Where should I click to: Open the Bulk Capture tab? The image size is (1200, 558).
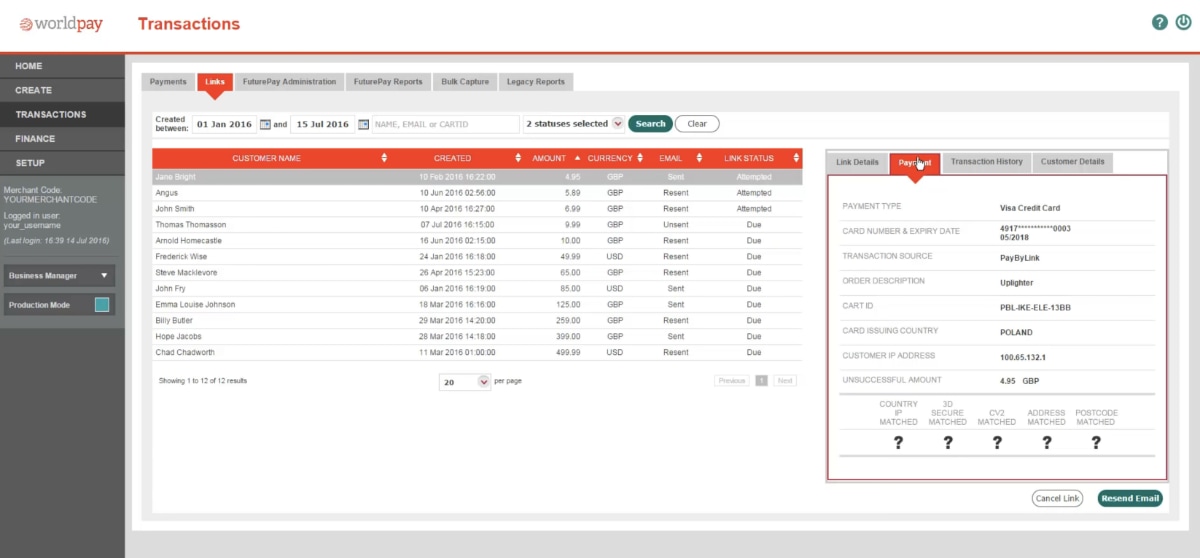[465, 82]
